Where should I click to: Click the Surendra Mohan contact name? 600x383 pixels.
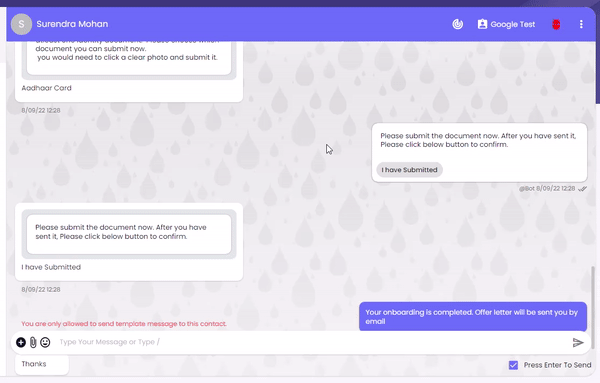[x=72, y=24]
